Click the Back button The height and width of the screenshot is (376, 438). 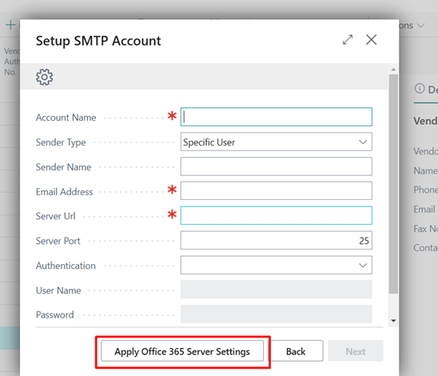pos(295,351)
